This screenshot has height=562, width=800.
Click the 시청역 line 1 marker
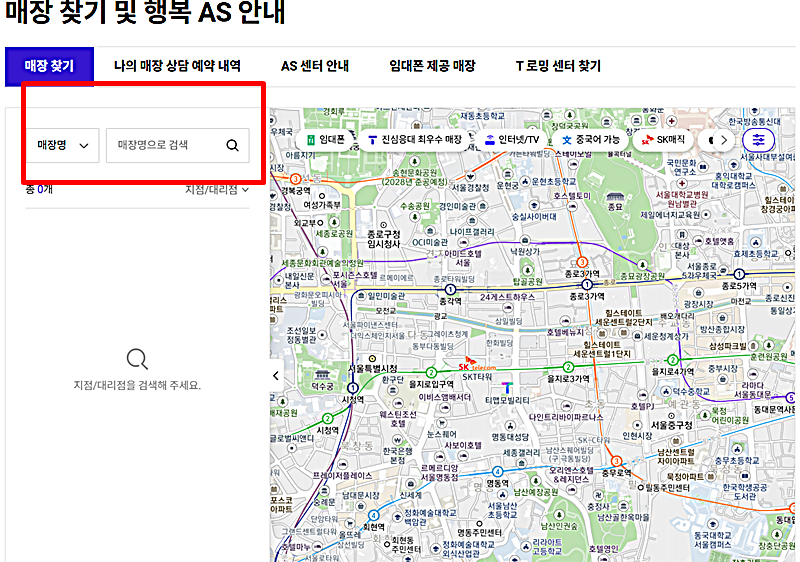352,389
